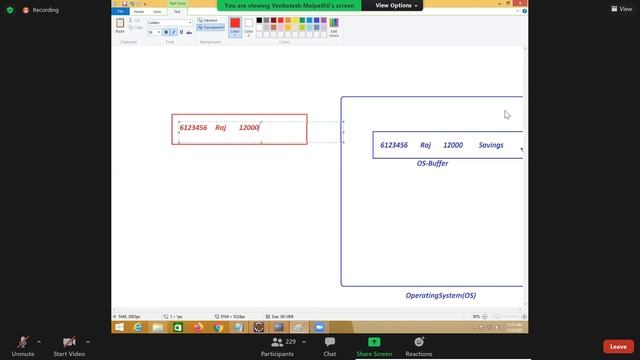Open the Zoom View button
This screenshot has height=360, width=640.
tap(621, 9)
